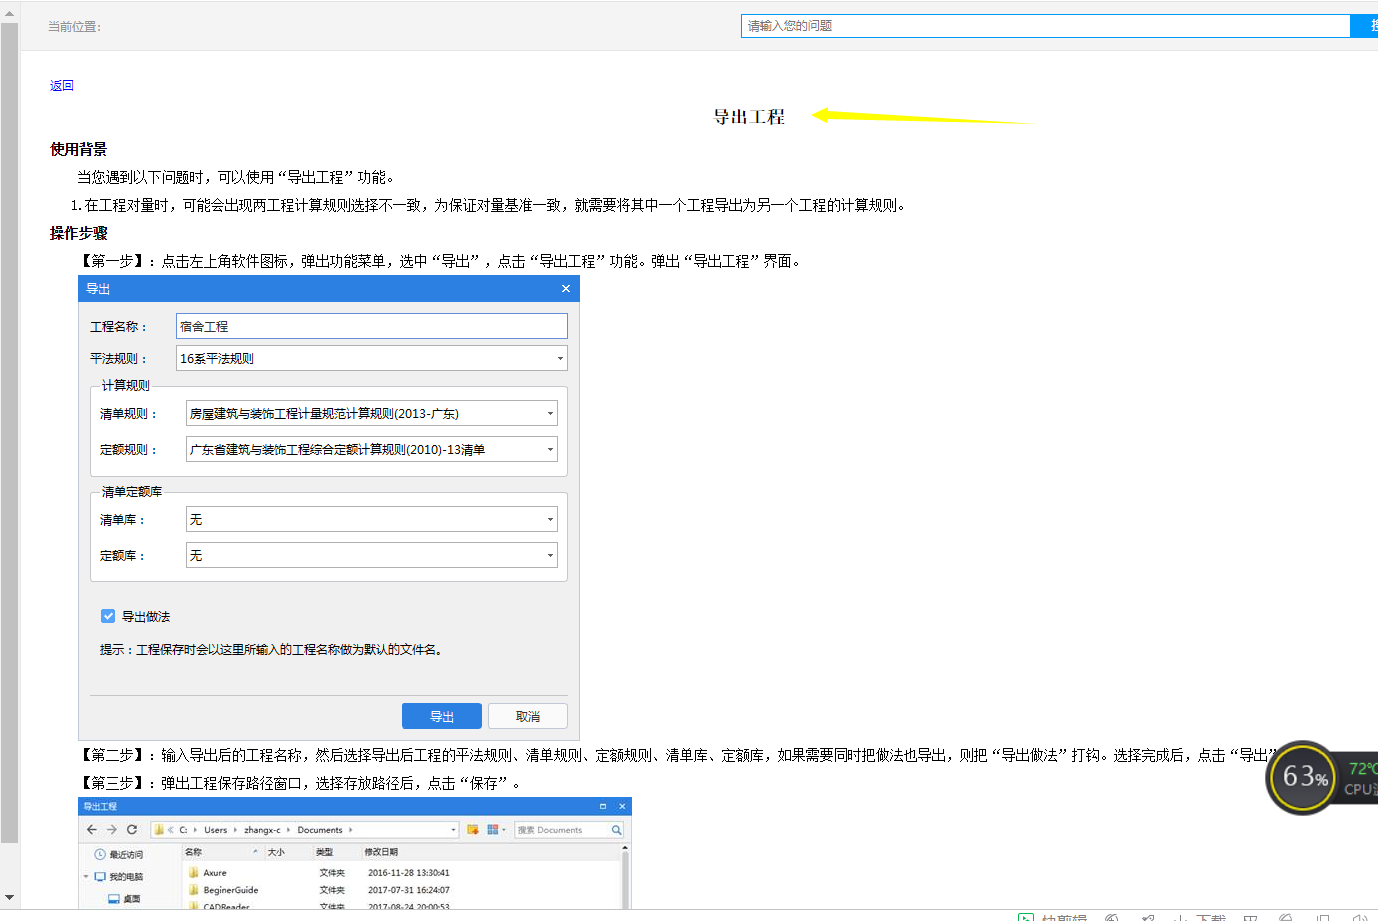
Task: Open the 定额规则 dropdown
Action: [x=371, y=449]
